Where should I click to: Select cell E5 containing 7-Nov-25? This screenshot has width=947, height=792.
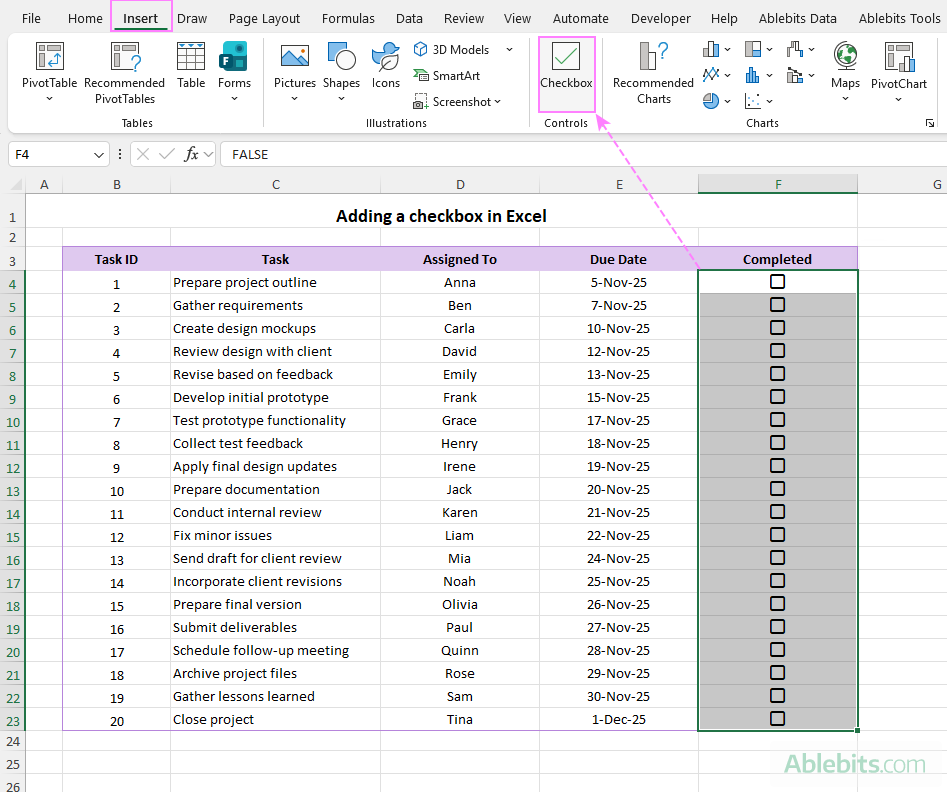(618, 304)
